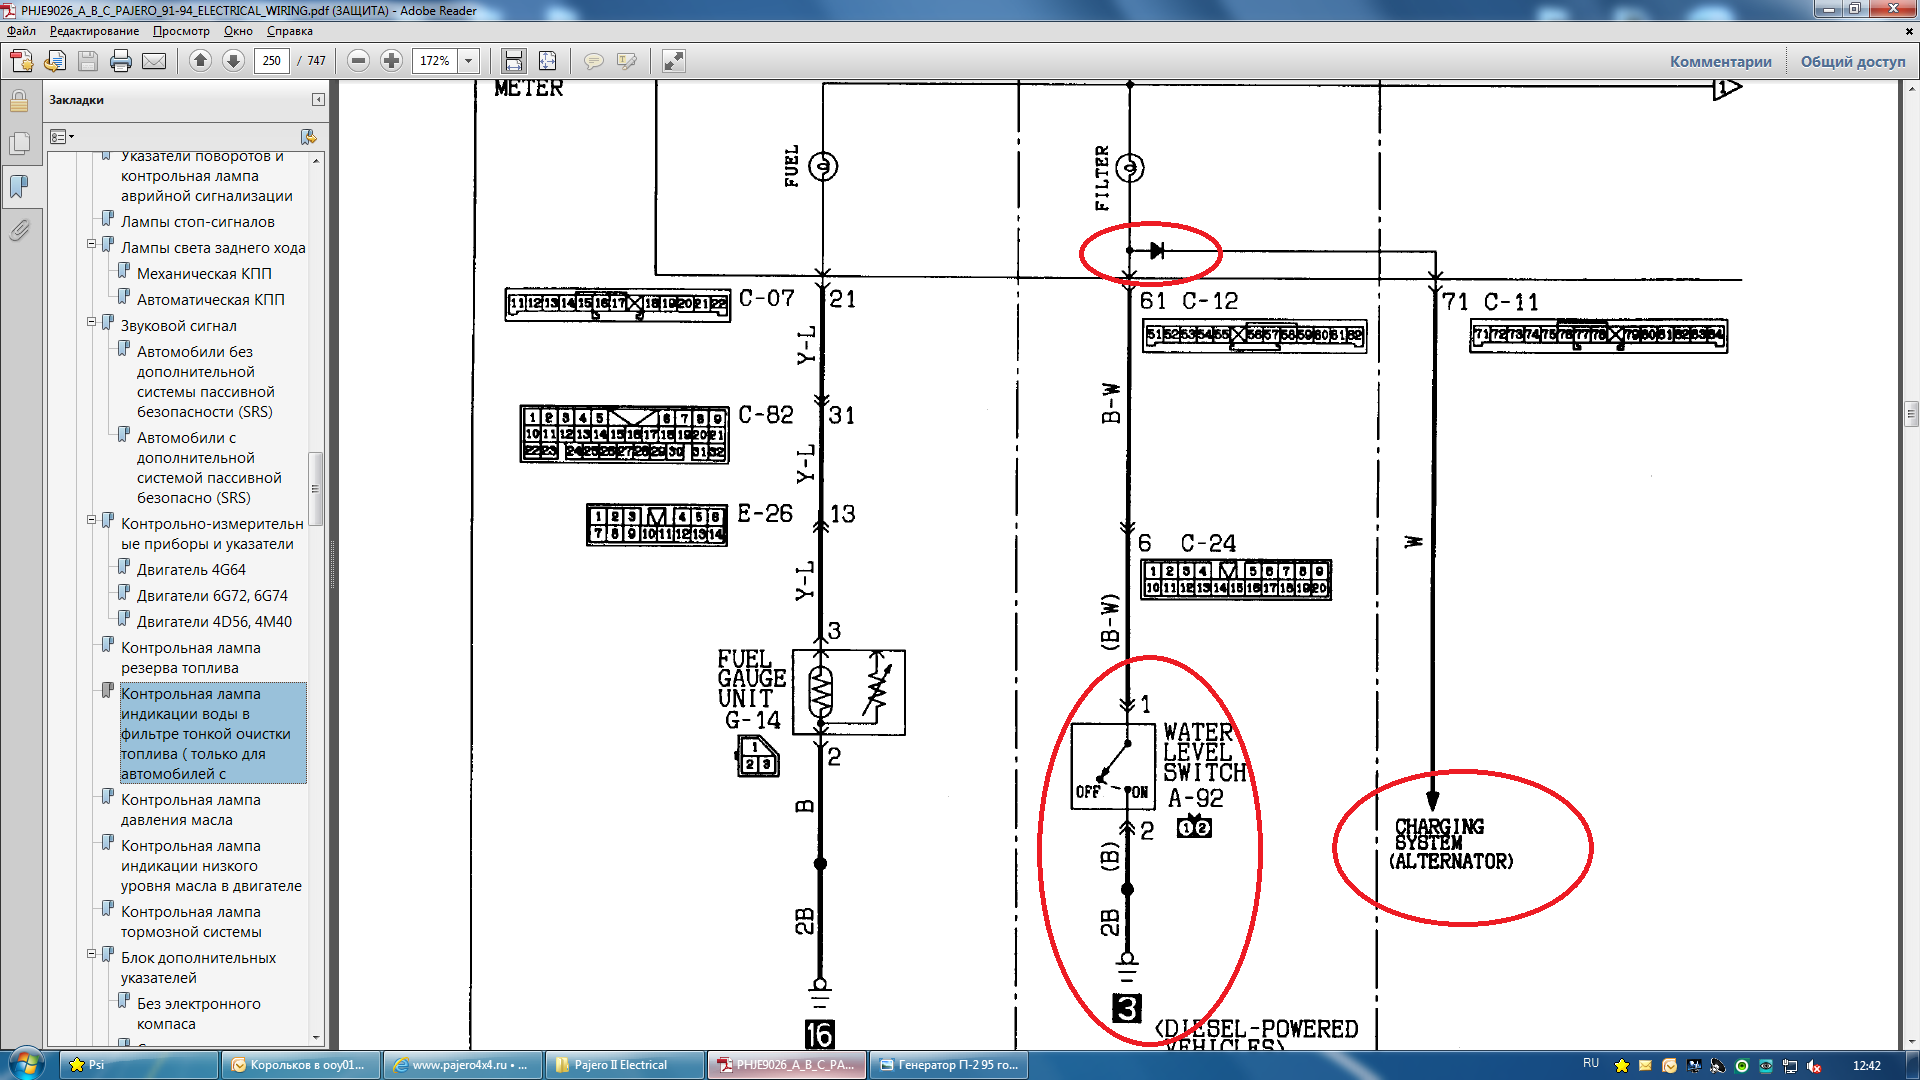Screen dimensions: 1920x1080
Task: Zoom in with plus button
Action: pos(391,61)
